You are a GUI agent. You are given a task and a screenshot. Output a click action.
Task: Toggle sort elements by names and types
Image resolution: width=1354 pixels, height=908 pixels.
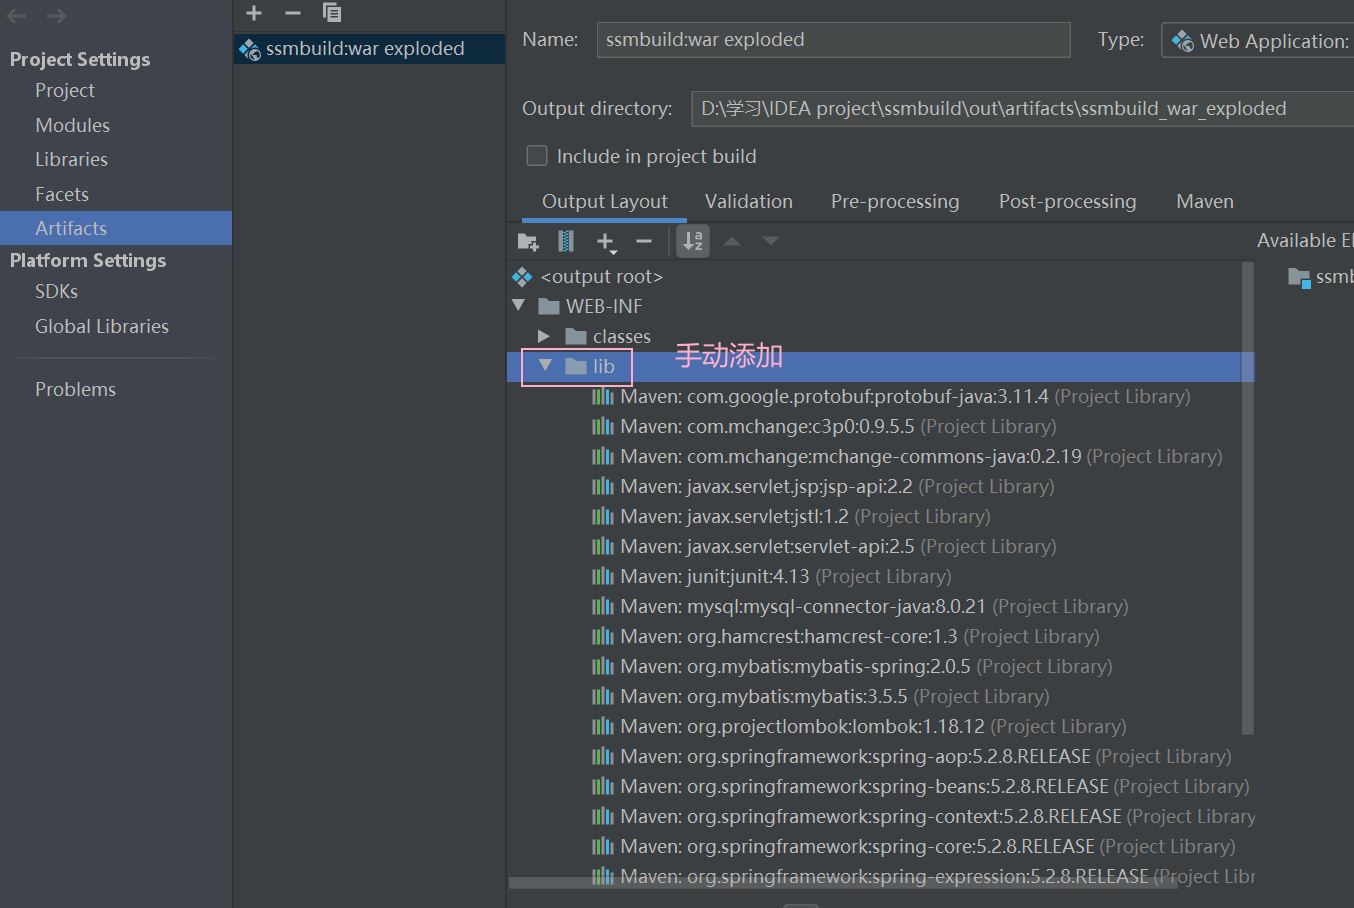693,241
